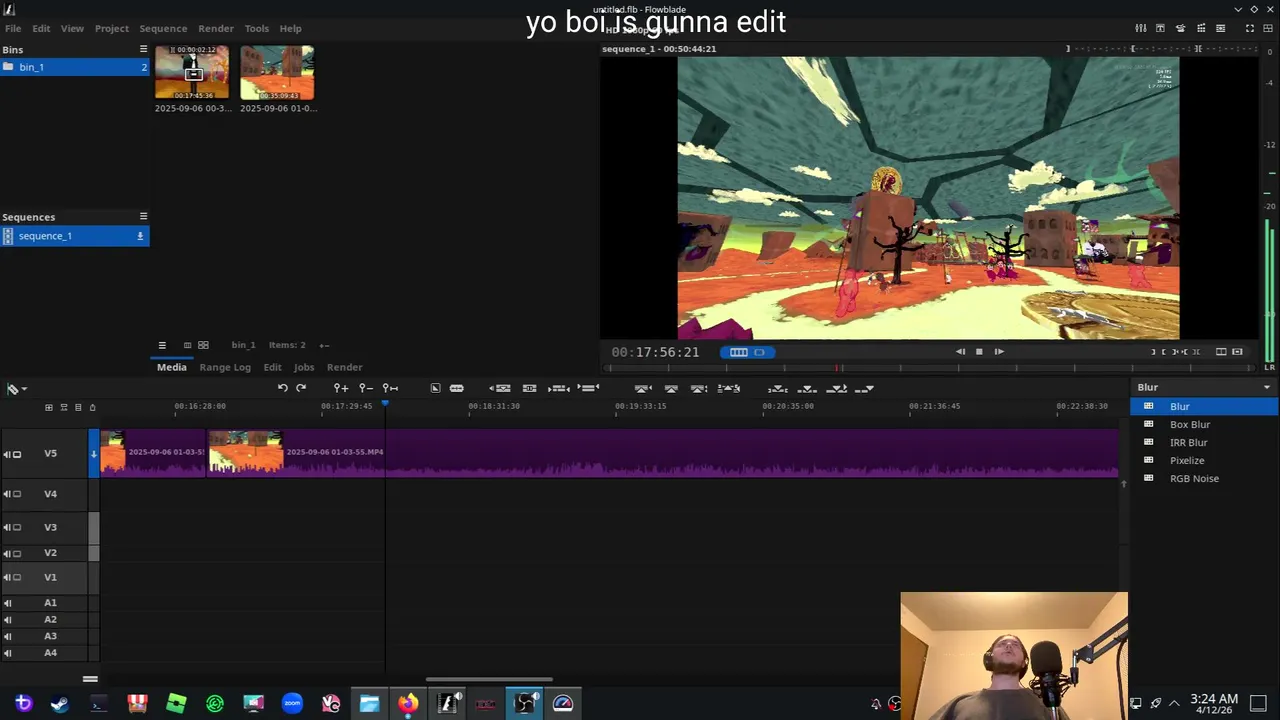The width and height of the screenshot is (1280, 720).
Task: Switch to the Range Log tab
Action: (x=225, y=367)
